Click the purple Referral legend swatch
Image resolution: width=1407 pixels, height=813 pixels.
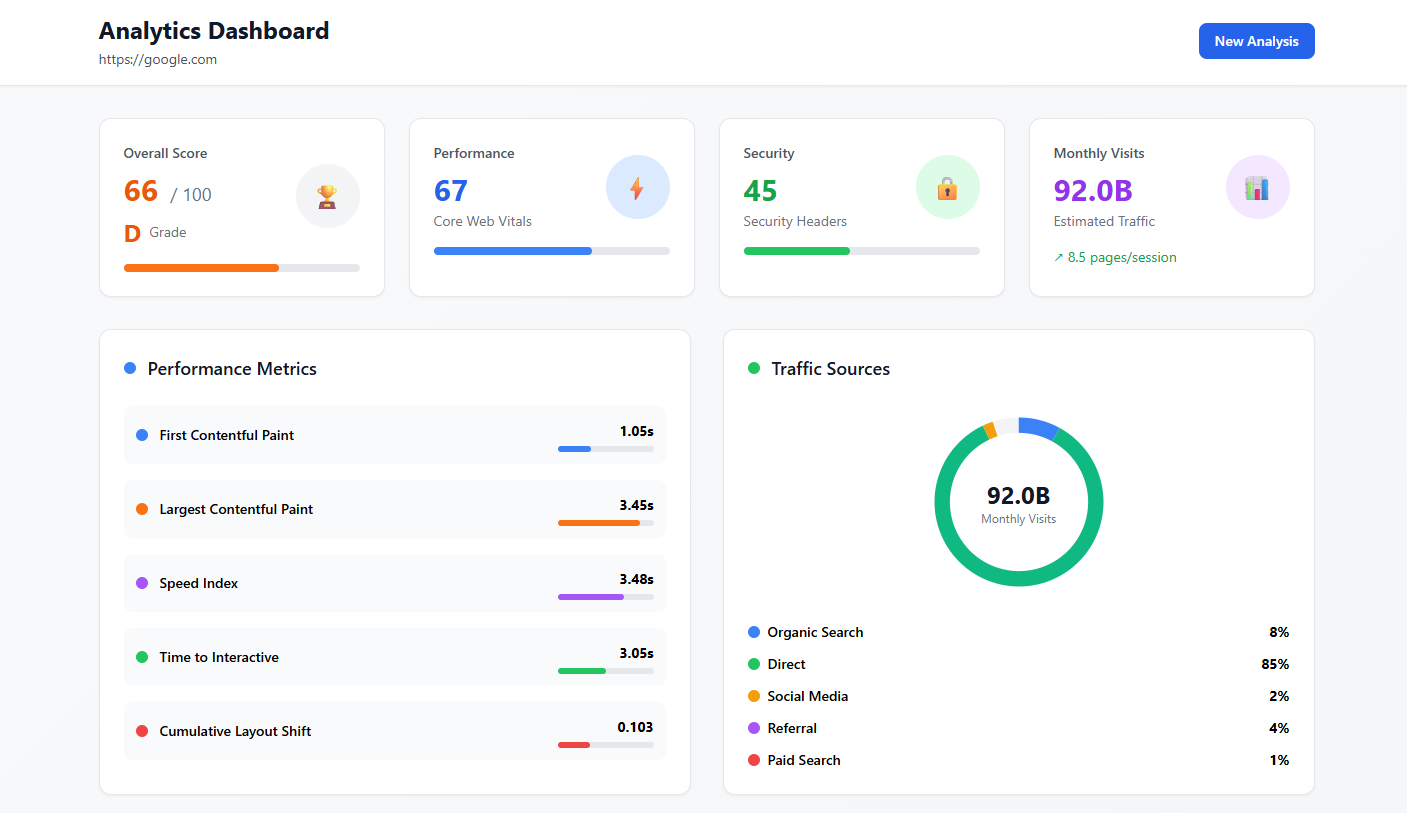click(754, 728)
